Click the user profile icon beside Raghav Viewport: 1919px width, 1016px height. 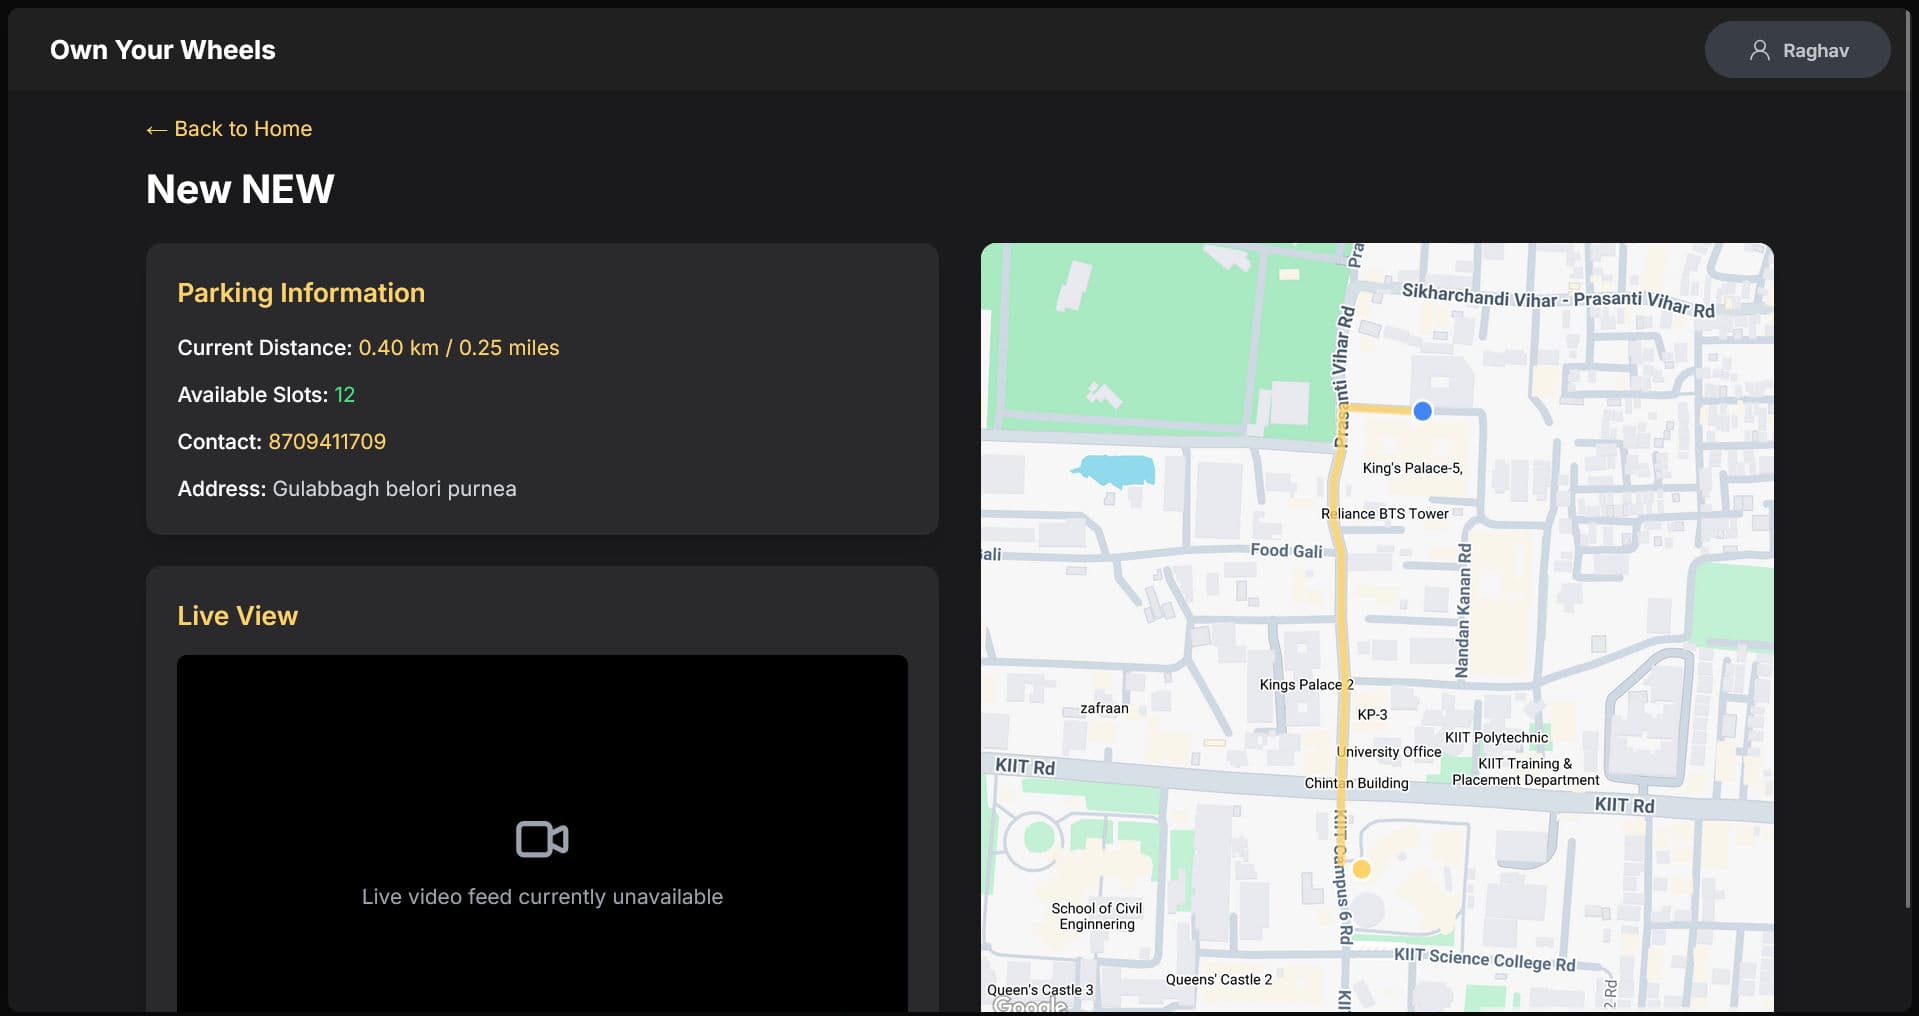(x=1760, y=49)
